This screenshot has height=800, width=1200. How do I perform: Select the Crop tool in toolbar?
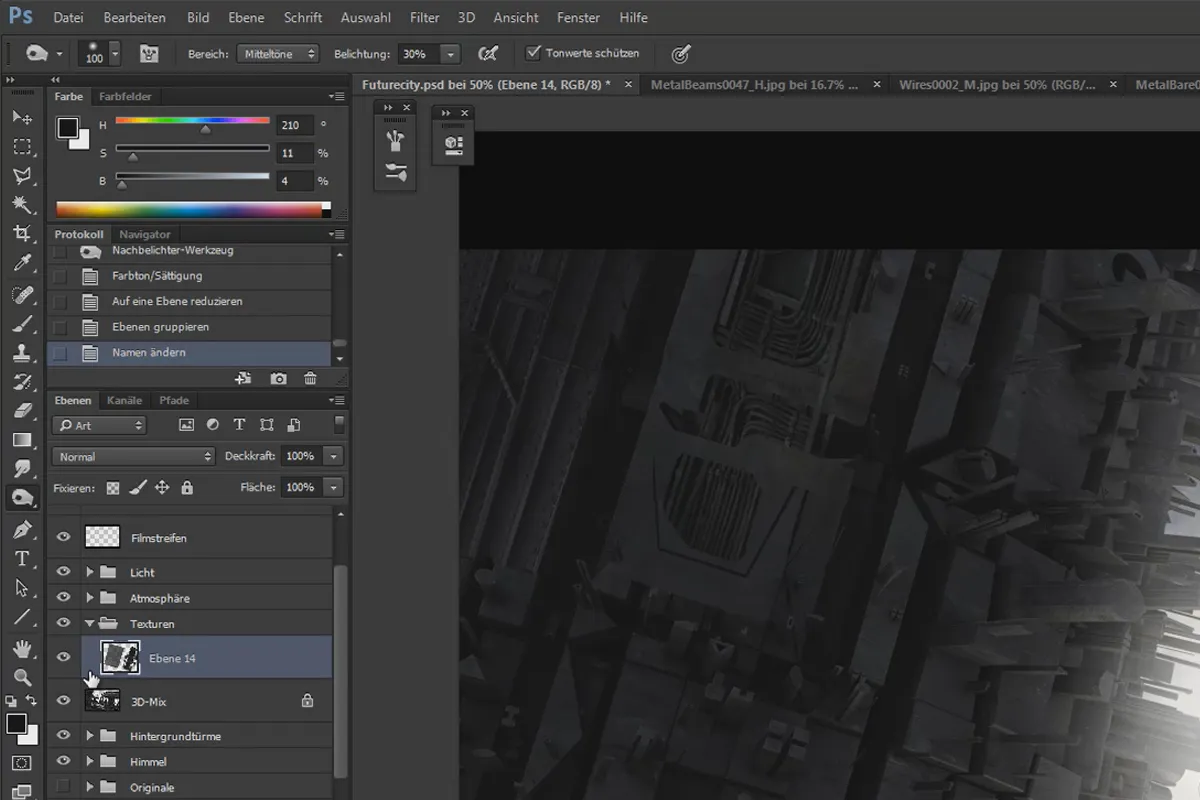pyautogui.click(x=21, y=234)
